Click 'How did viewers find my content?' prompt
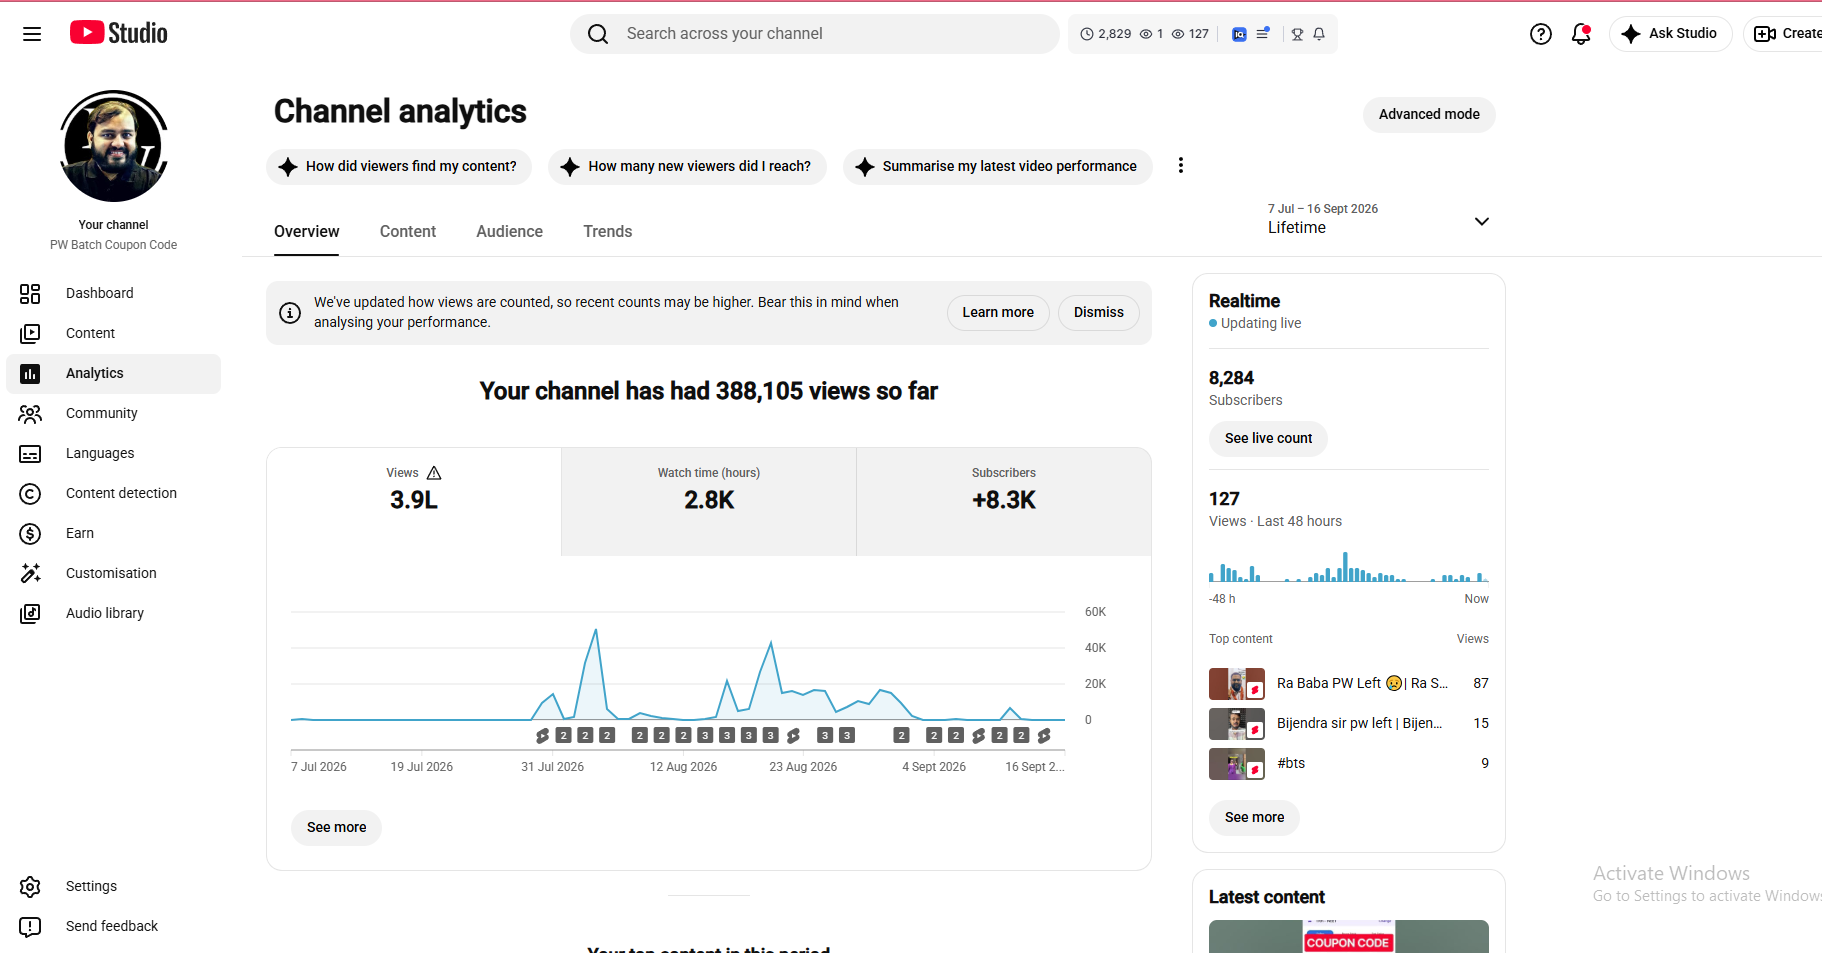Image resolution: width=1822 pixels, height=953 pixels. 399,166
